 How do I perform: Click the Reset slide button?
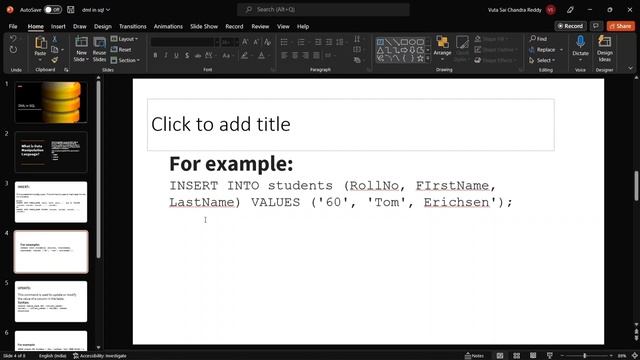point(121,50)
